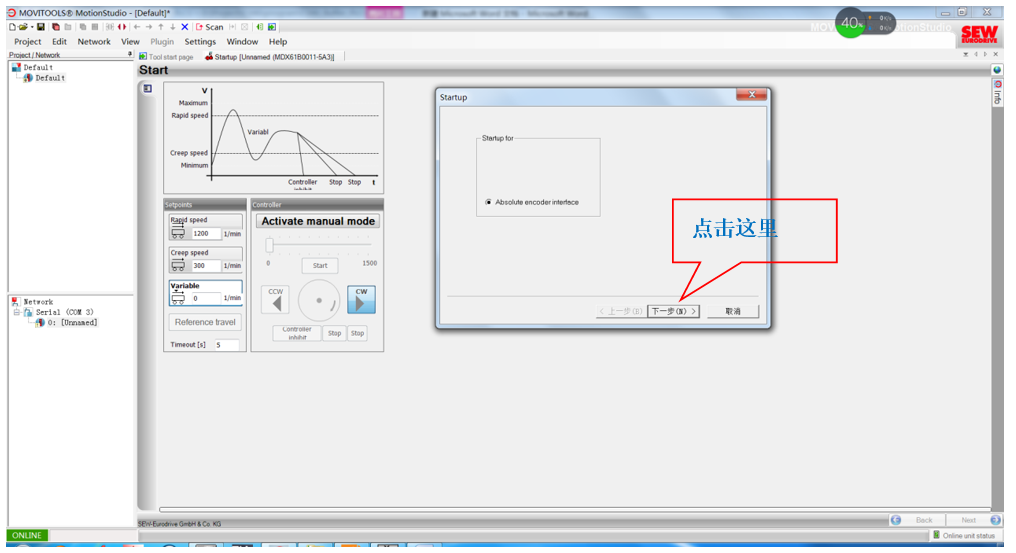The height and width of the screenshot is (553, 1016).
Task: Click the 下一步(N) next button in Startup dialog
Action: (673, 312)
